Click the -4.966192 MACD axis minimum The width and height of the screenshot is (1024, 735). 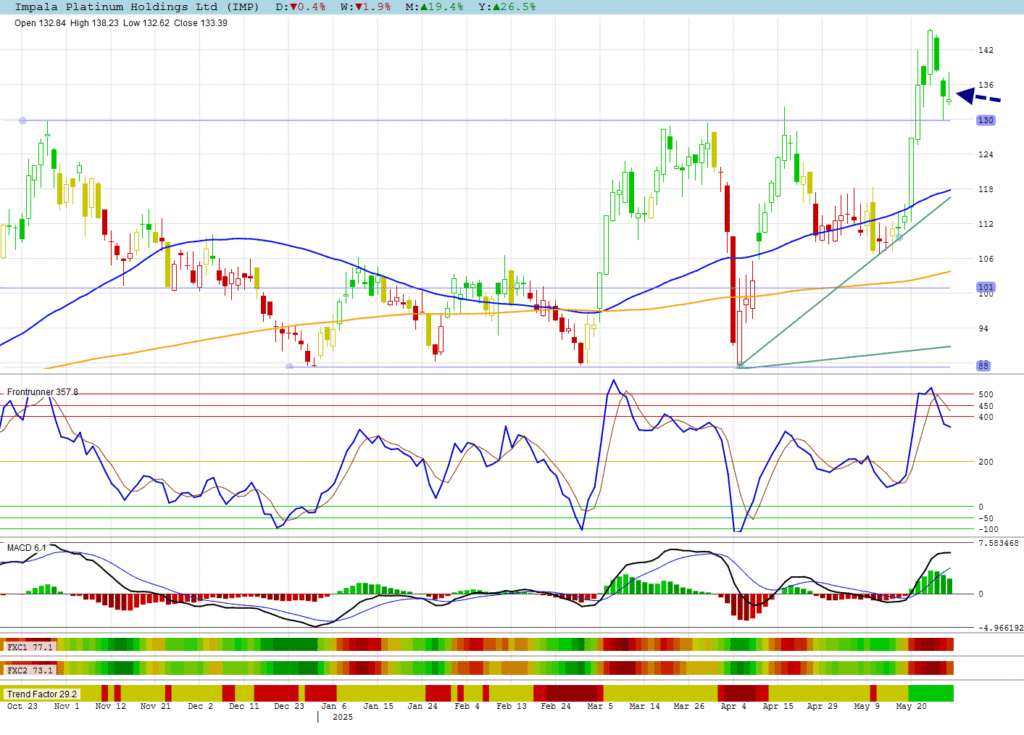tap(1000, 628)
